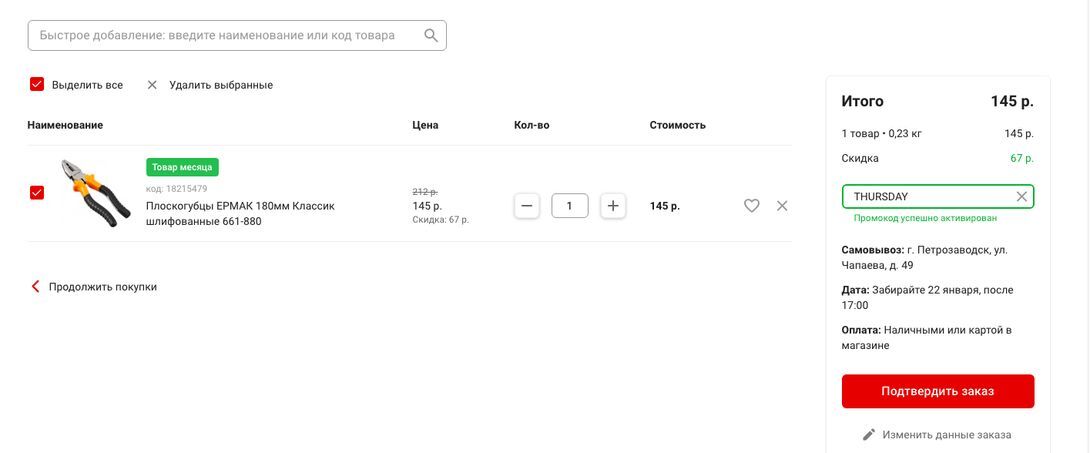Viewport: 1090px width, 453px height.
Task: Click the X icon beside Удалить выбранные
Action: [x=152, y=85]
